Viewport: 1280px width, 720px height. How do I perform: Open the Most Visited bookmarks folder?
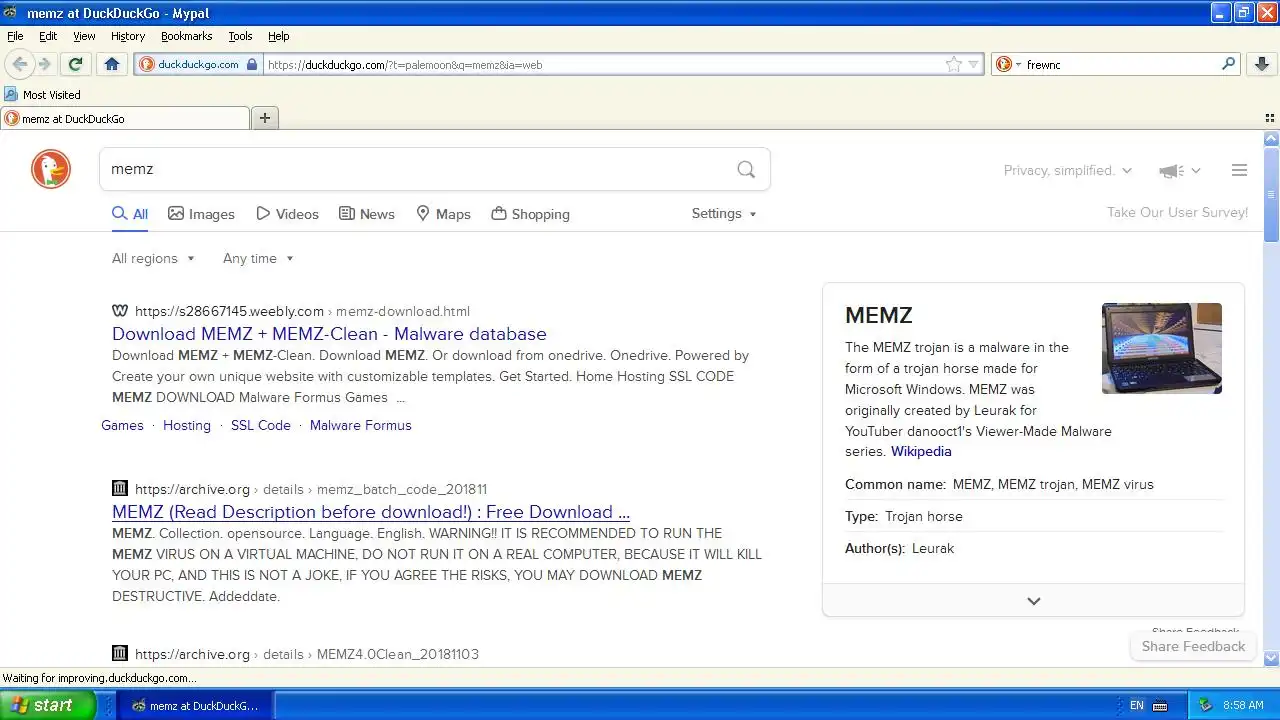point(42,95)
